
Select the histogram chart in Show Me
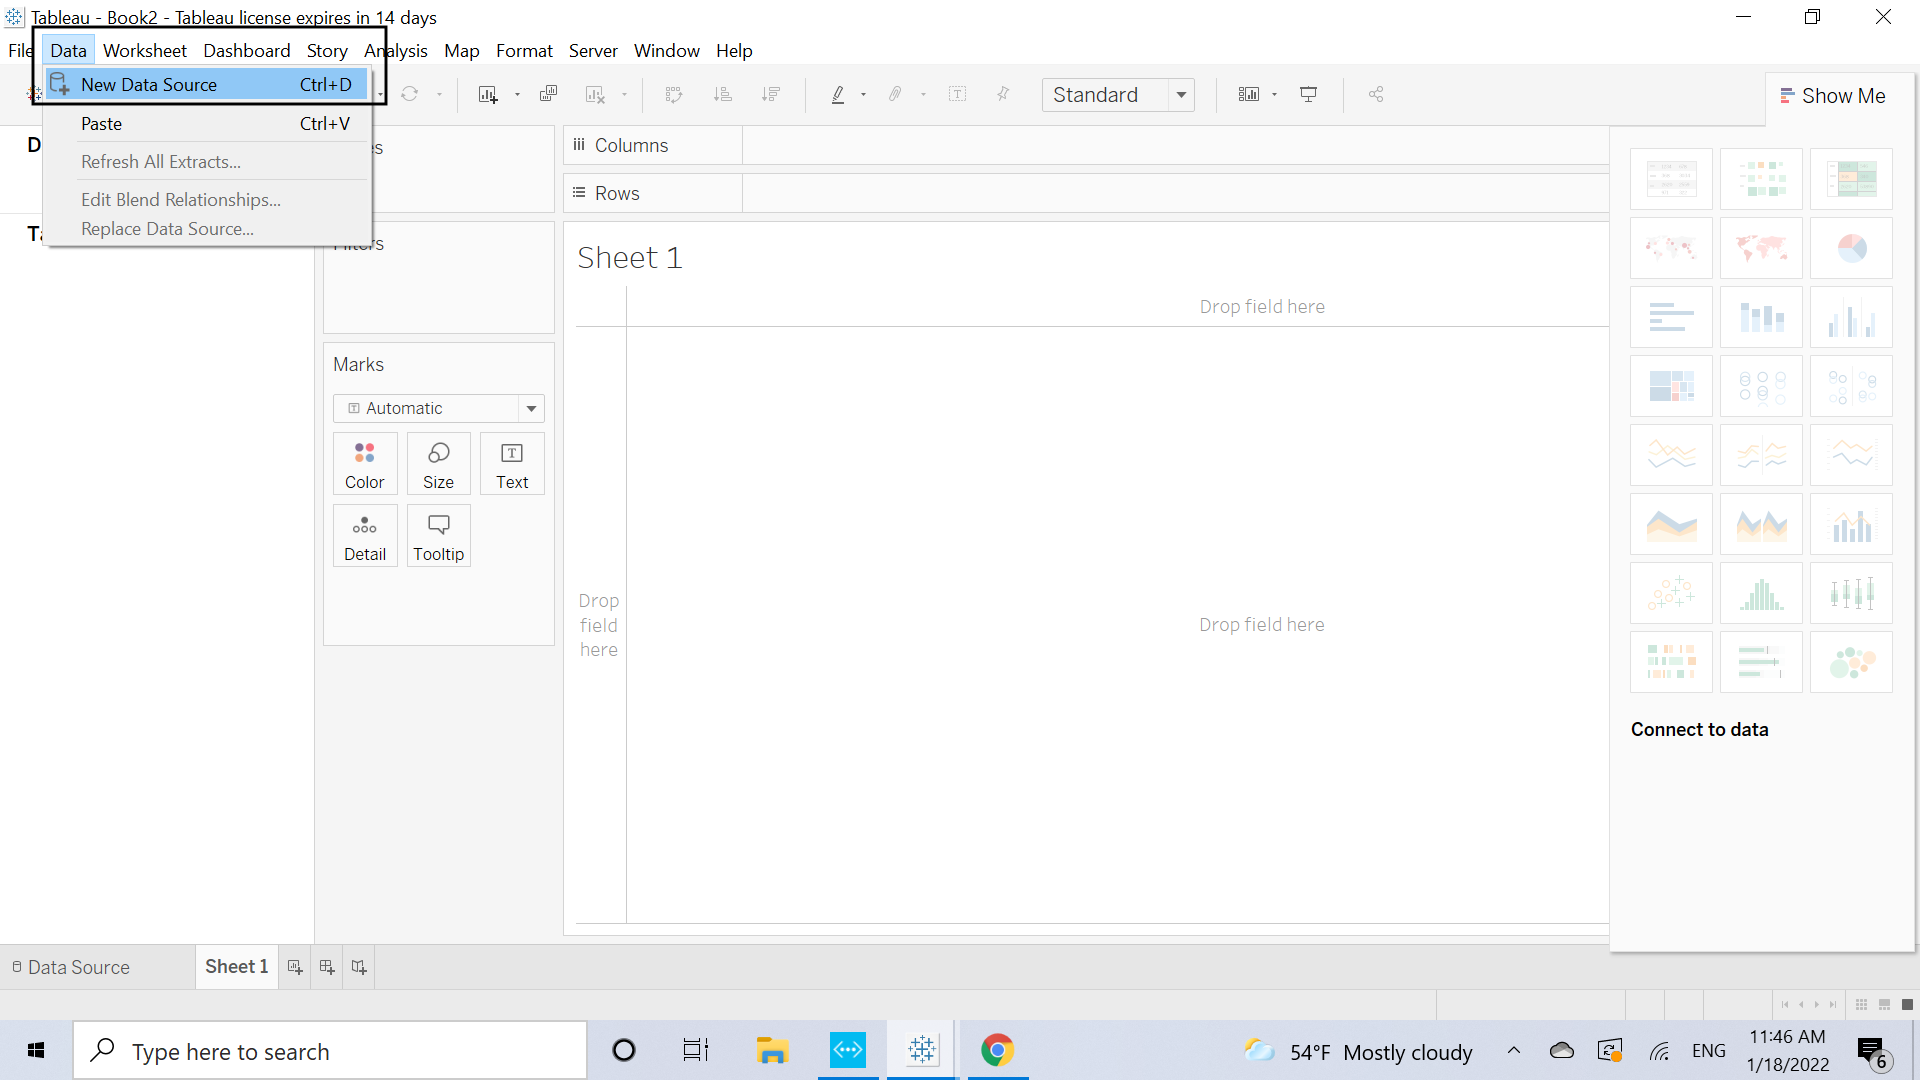click(1761, 593)
